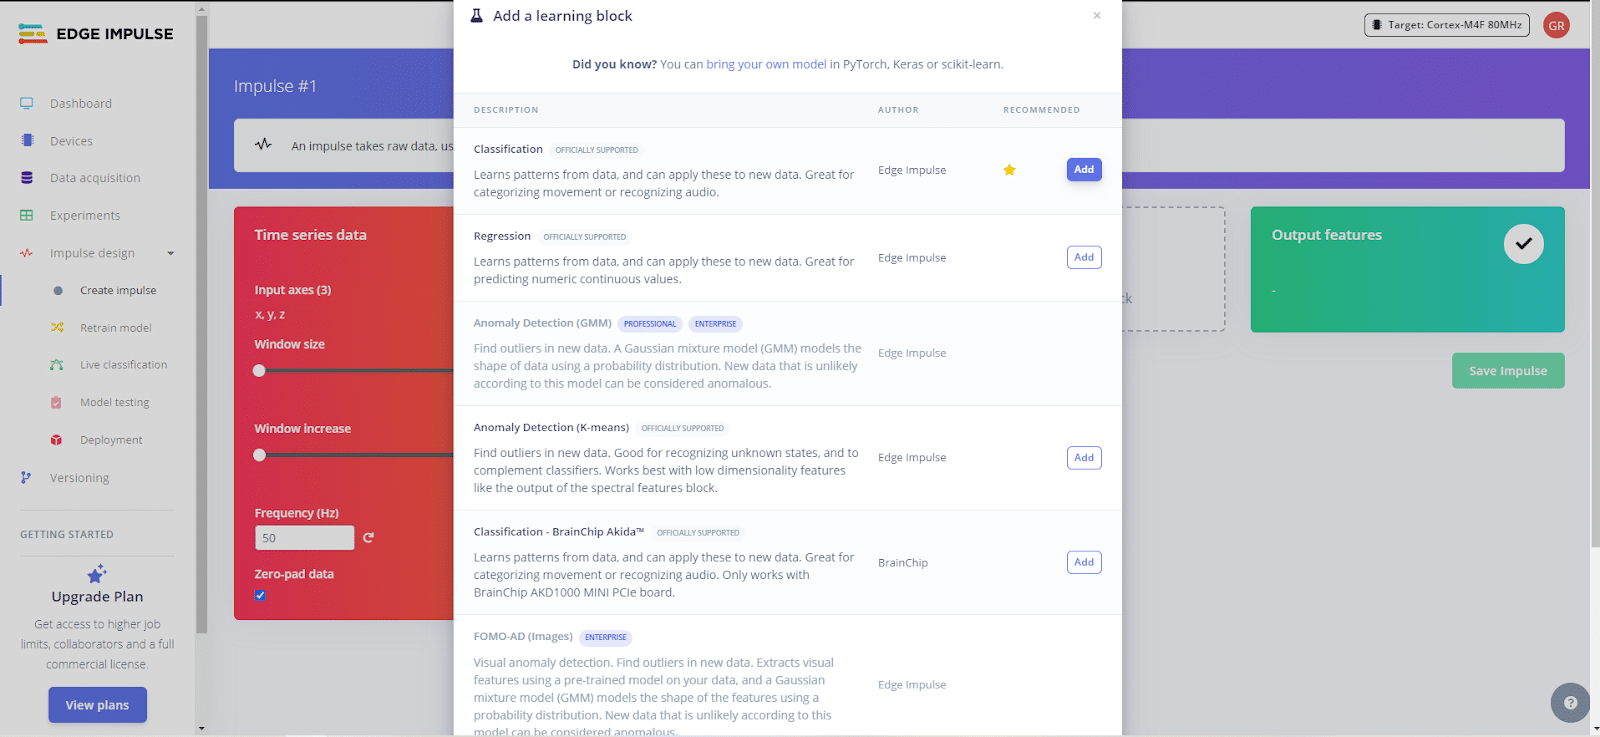Open the Target Cortex-M4F 80MHz selector
Screen dimensions: 1600x737
1446,25
